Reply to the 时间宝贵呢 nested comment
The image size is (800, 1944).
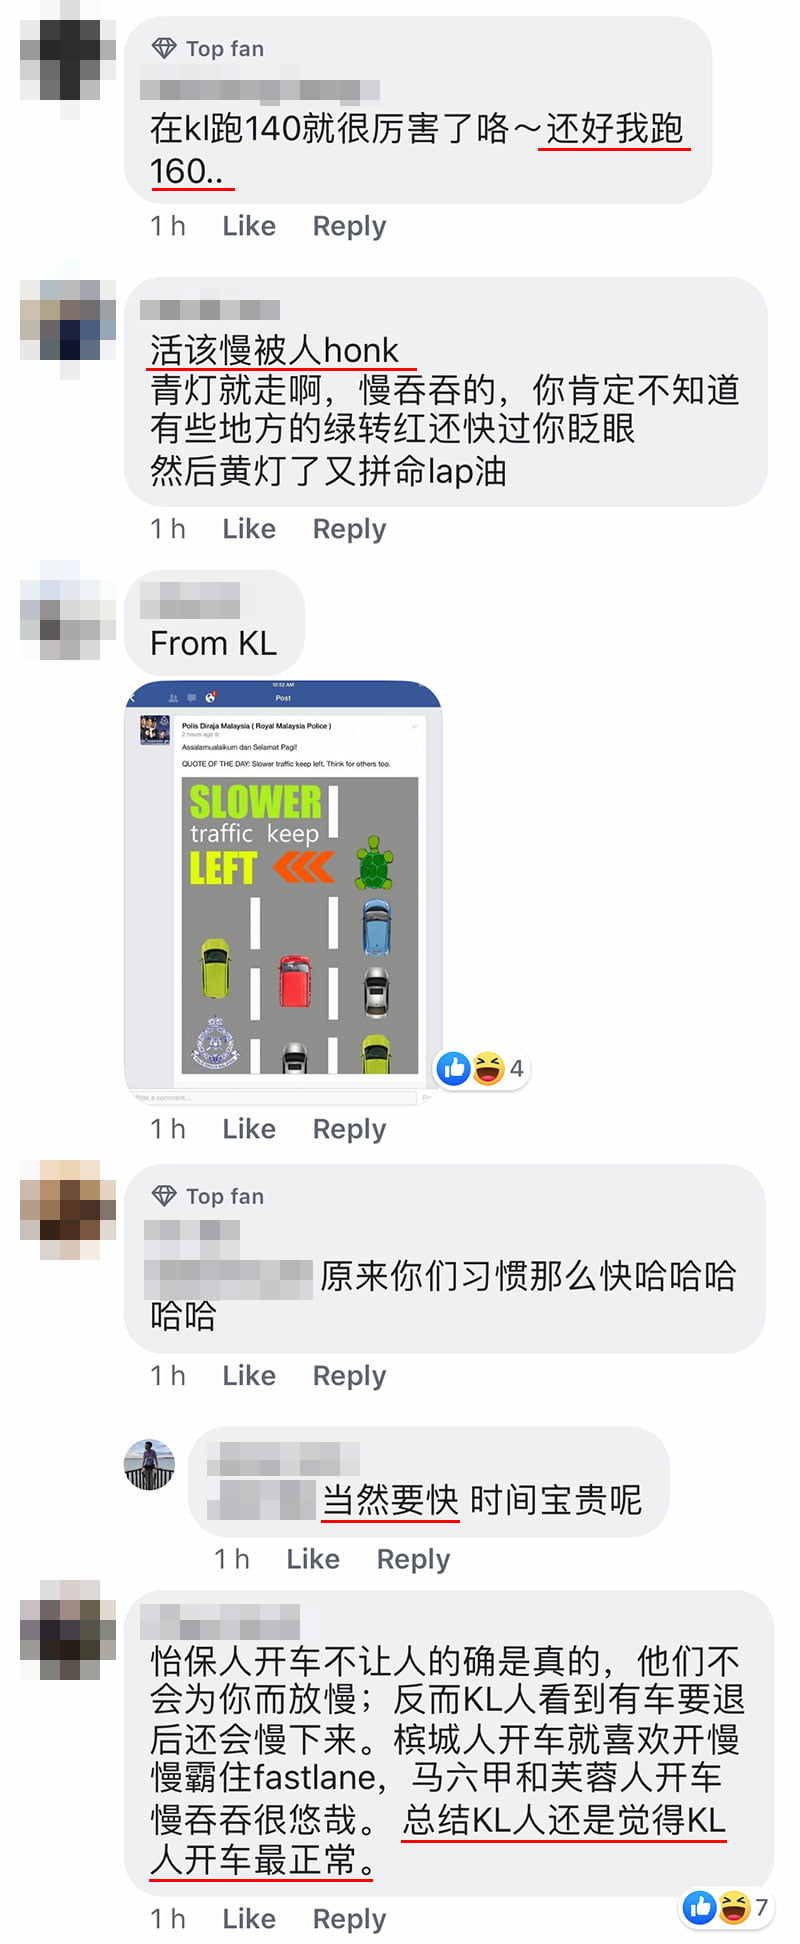413,1559
